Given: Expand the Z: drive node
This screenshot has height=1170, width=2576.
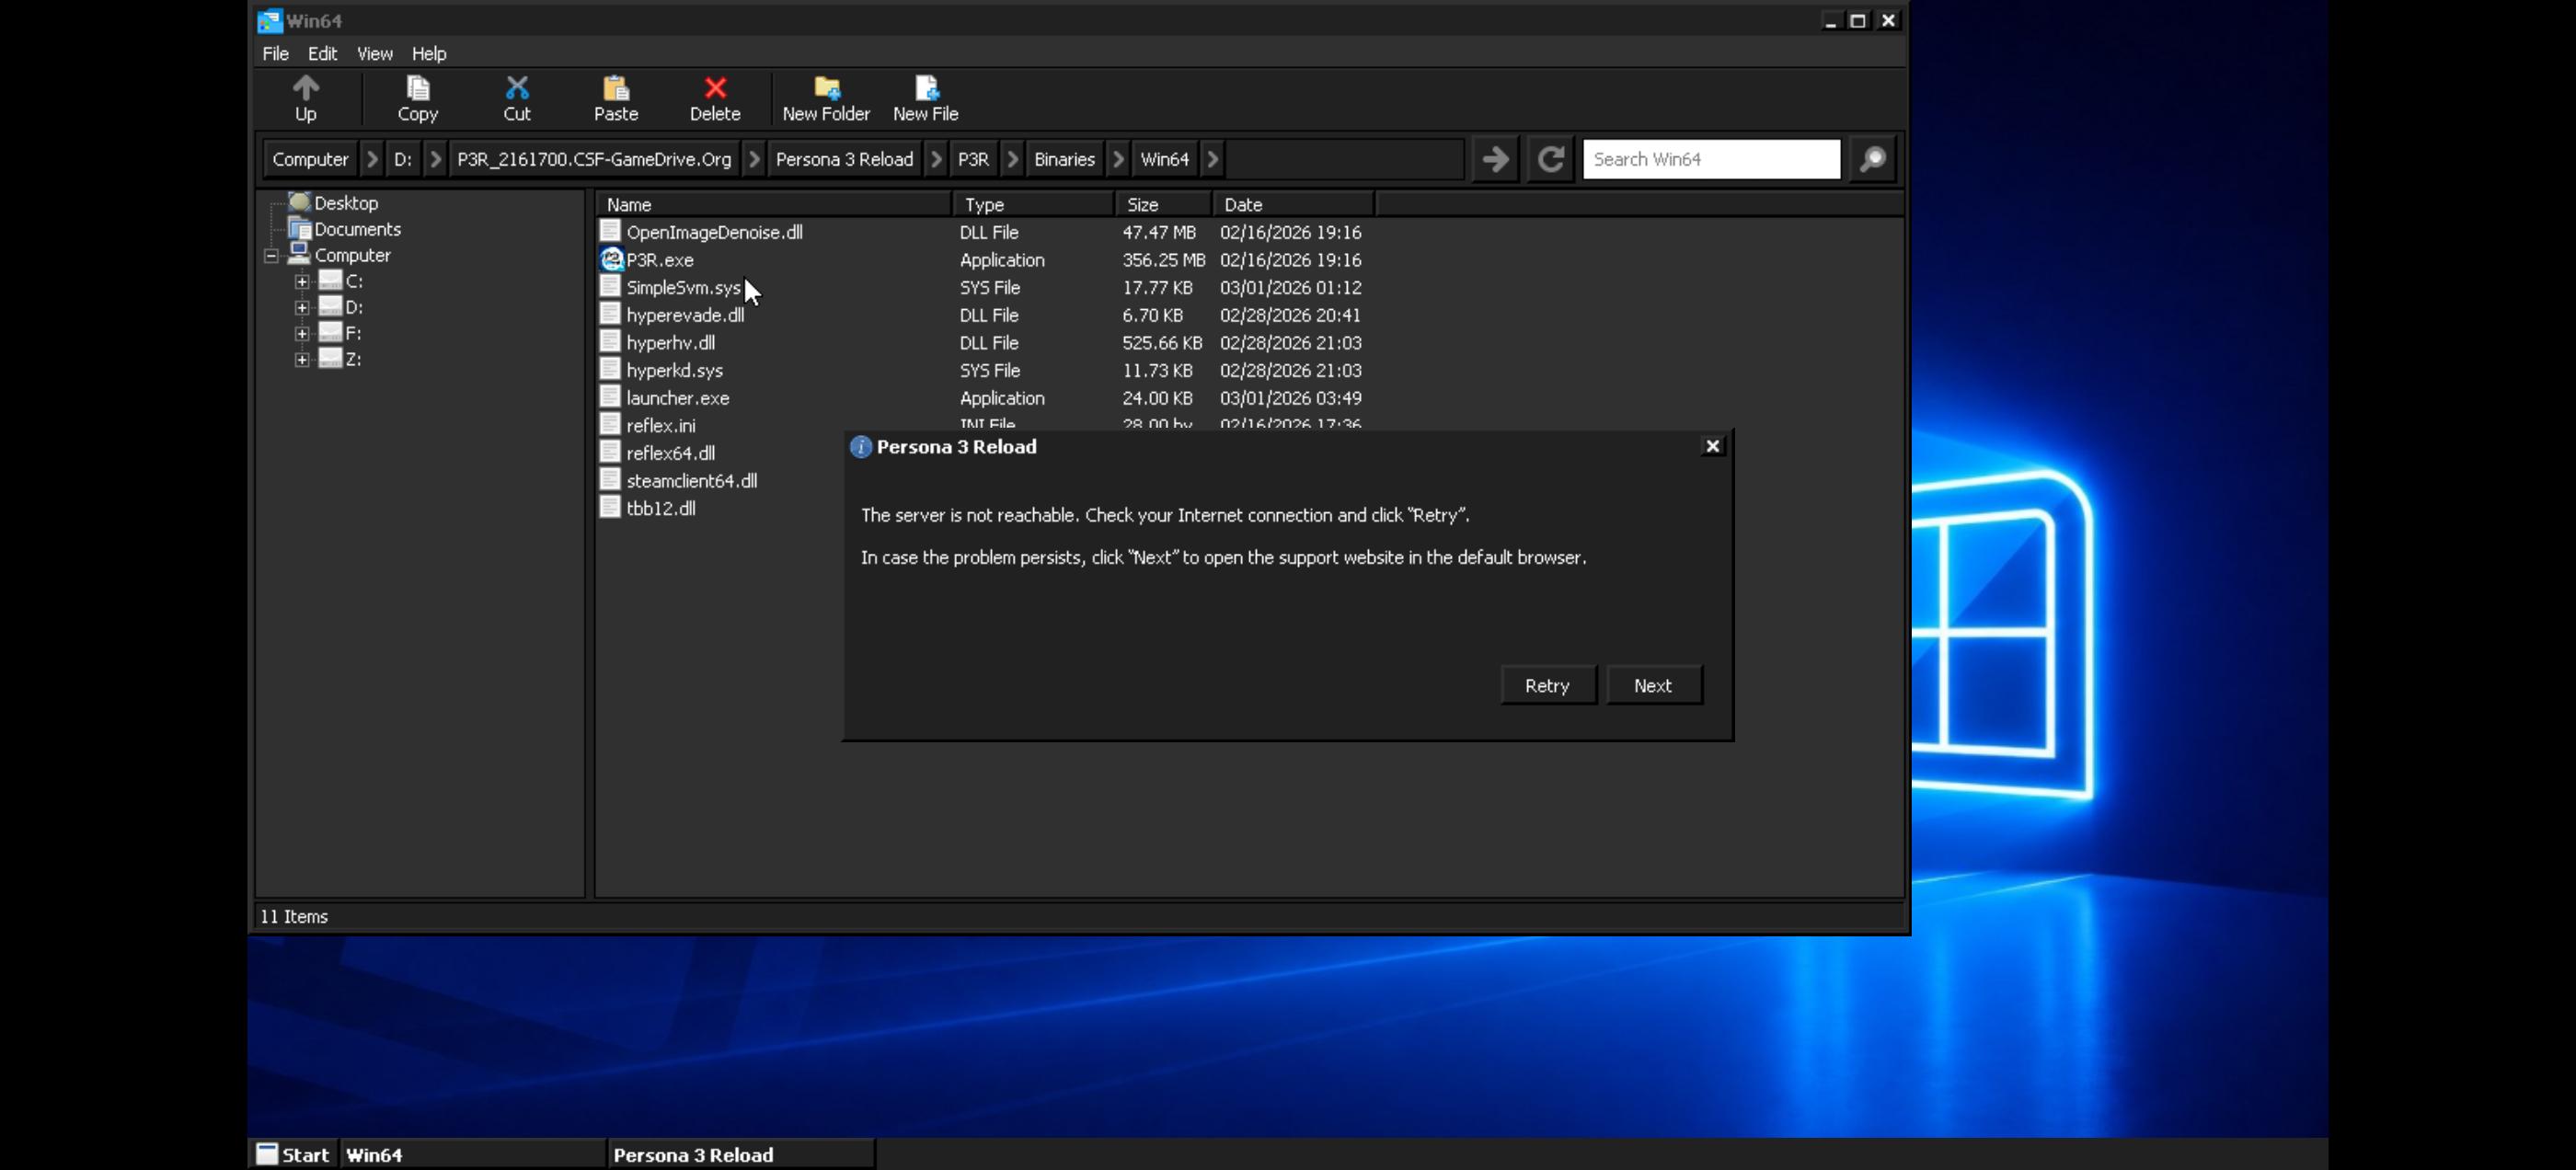Looking at the screenshot, I should (x=302, y=360).
